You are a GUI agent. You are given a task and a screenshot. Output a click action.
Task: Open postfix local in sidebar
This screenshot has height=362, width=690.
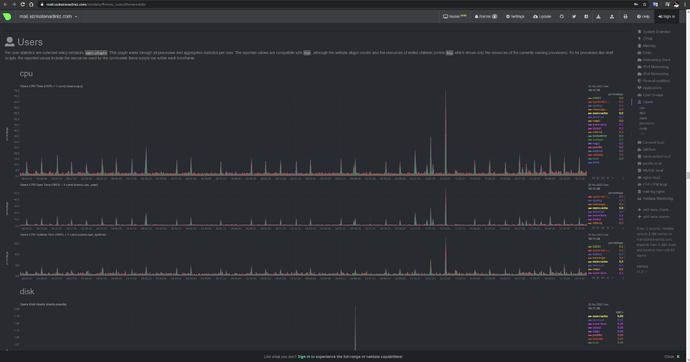650,164
